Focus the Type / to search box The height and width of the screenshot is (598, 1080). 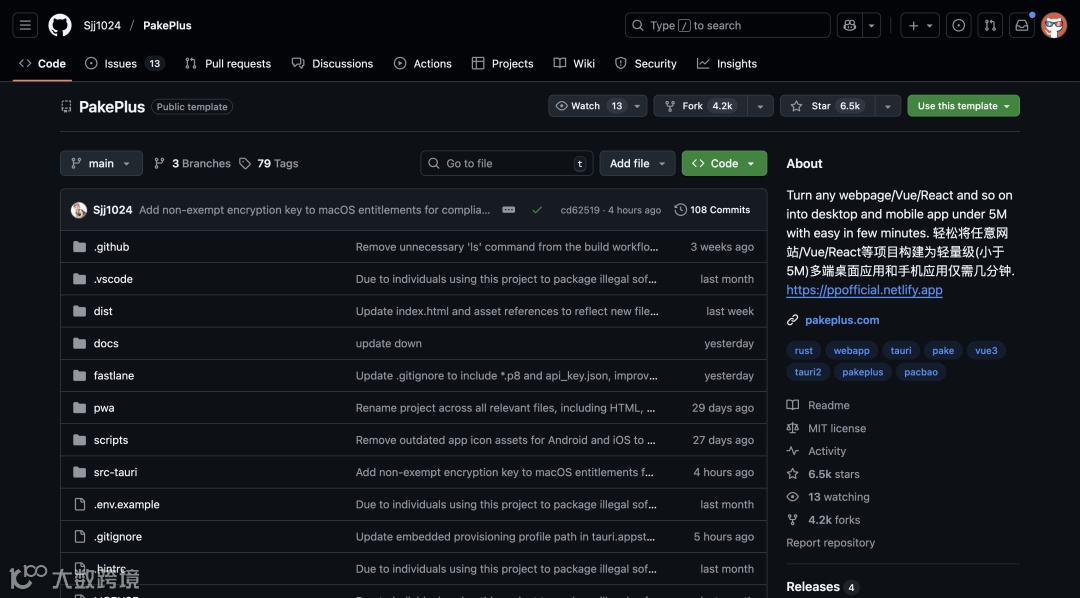point(727,25)
